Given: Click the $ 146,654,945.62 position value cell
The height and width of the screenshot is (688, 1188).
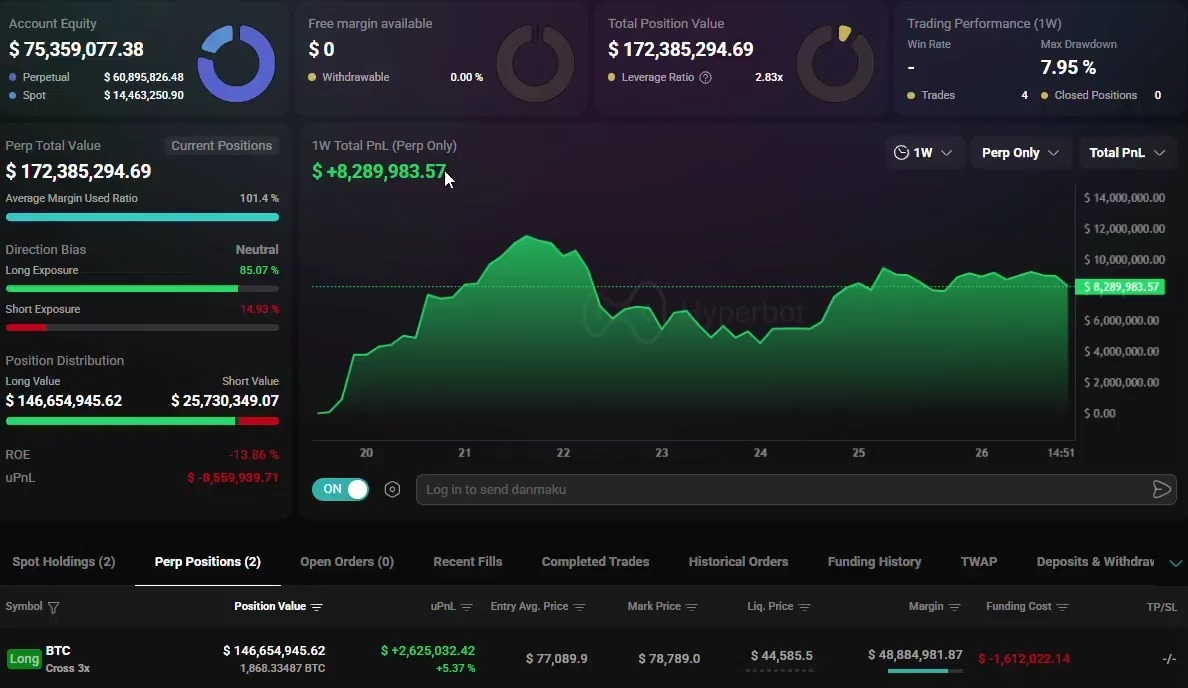Looking at the screenshot, I should pos(274,650).
